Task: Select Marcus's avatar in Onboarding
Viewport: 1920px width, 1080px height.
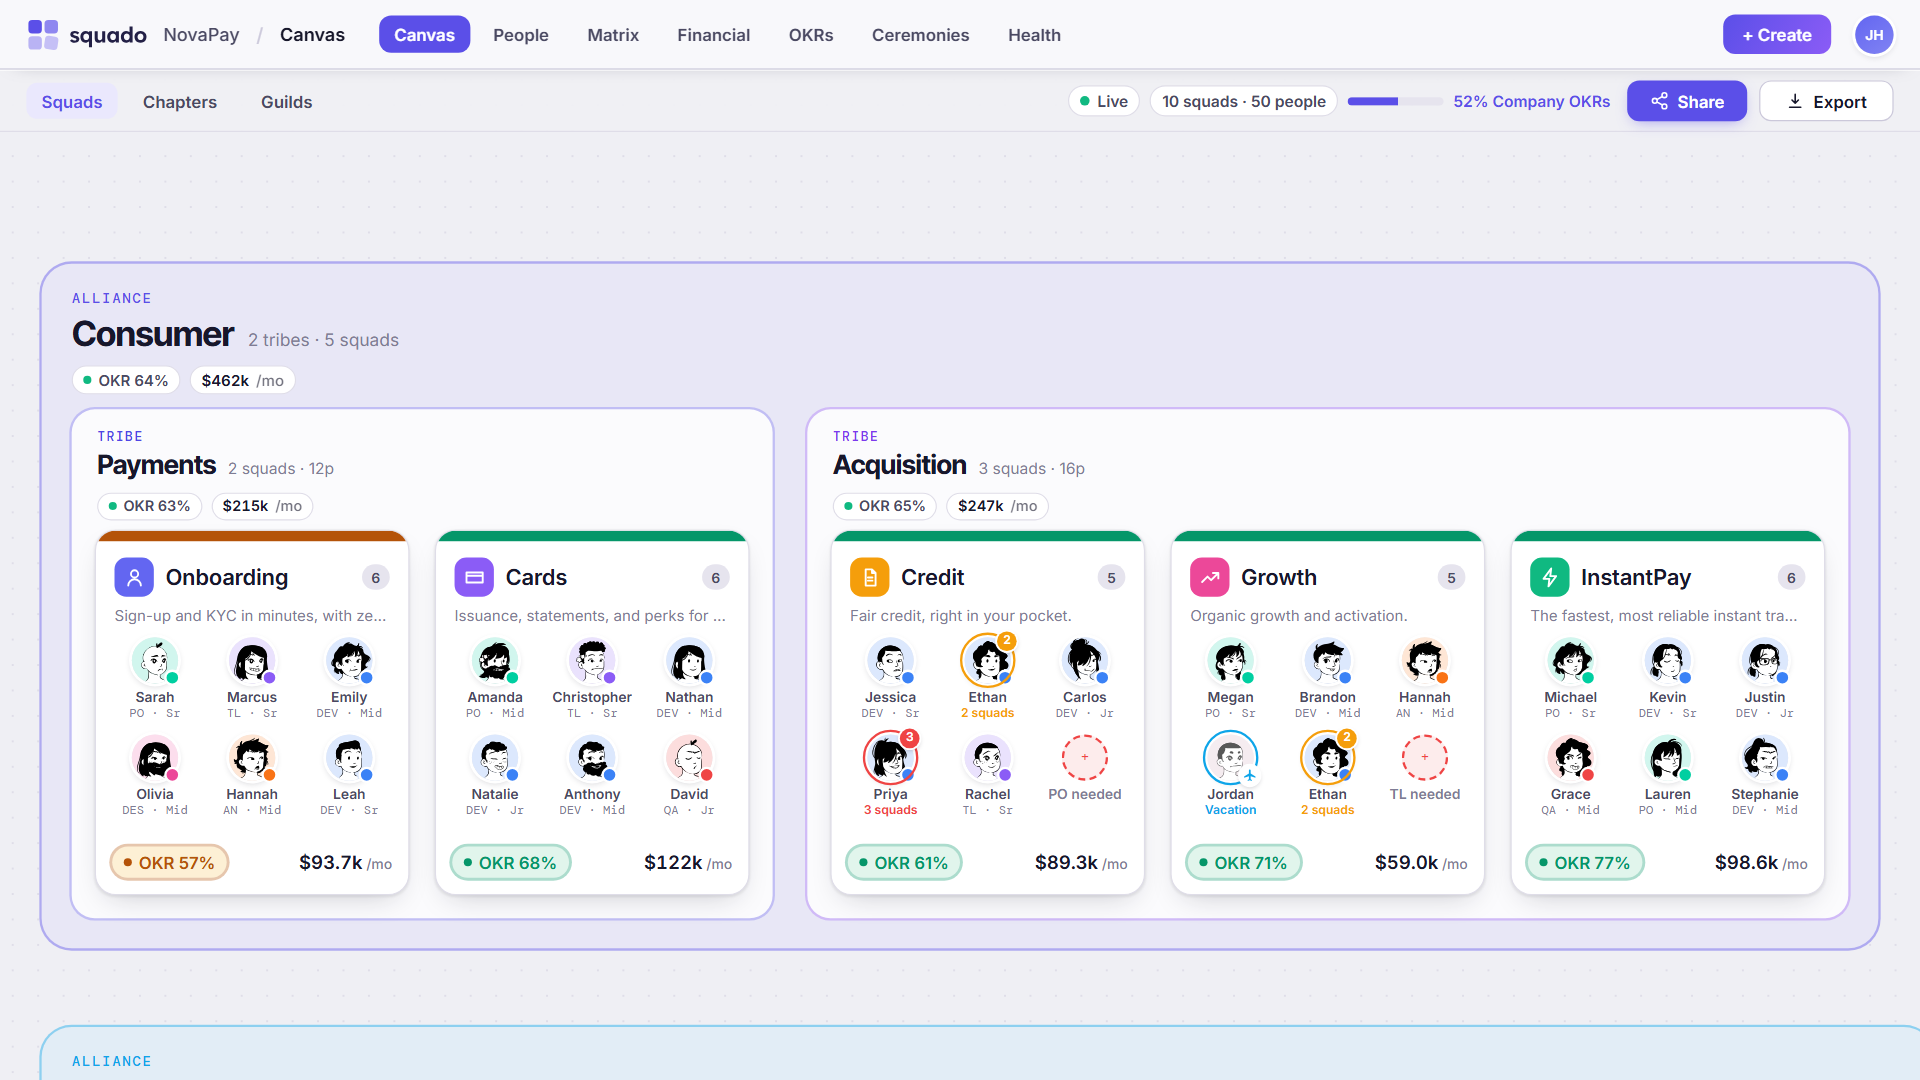Action: 252,661
